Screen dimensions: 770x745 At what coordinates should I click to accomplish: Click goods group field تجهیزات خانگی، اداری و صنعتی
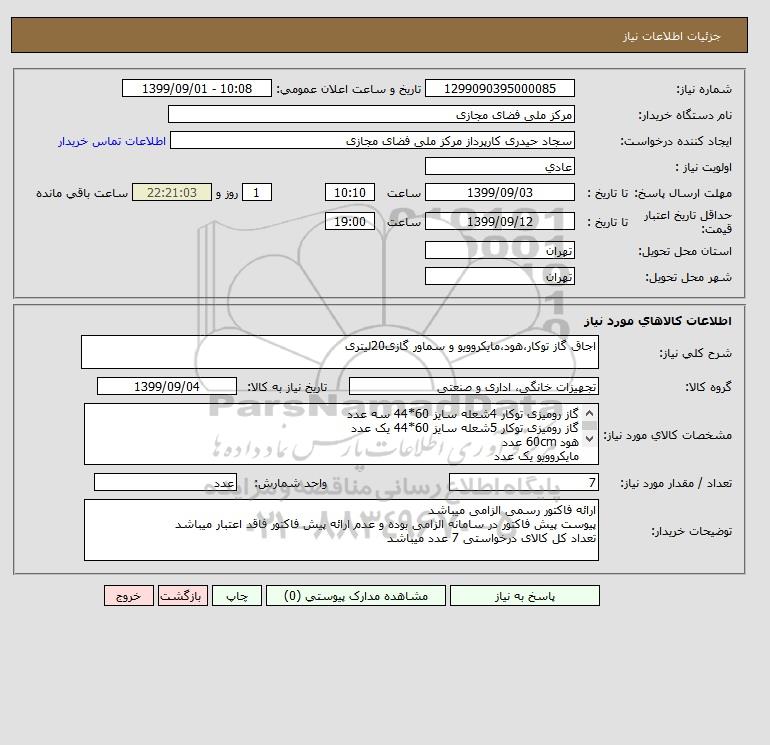coord(473,386)
